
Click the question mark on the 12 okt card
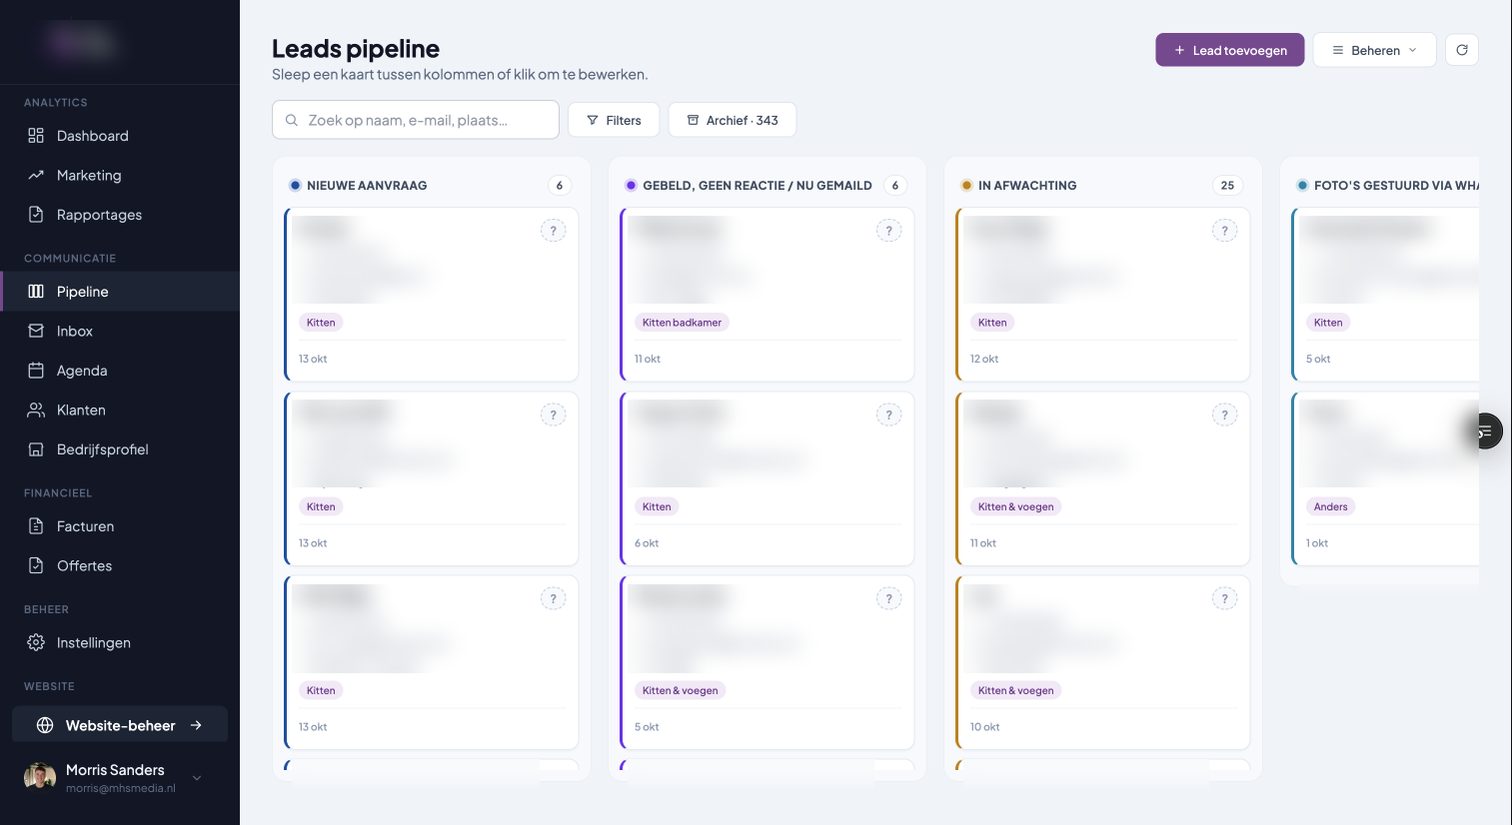point(1225,231)
